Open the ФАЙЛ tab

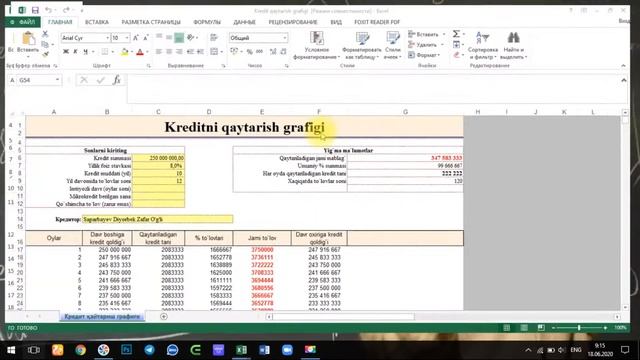coord(23,22)
